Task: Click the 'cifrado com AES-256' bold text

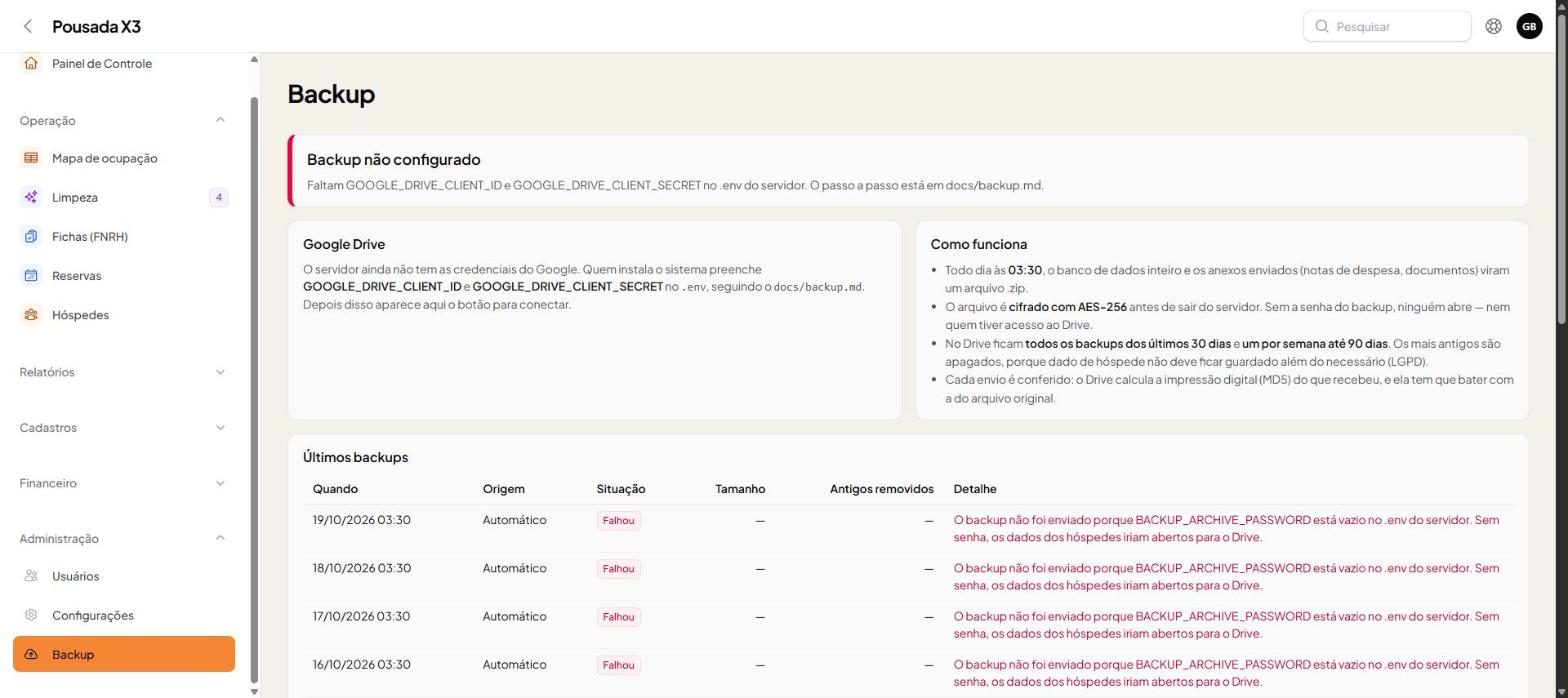Action: [x=1068, y=307]
